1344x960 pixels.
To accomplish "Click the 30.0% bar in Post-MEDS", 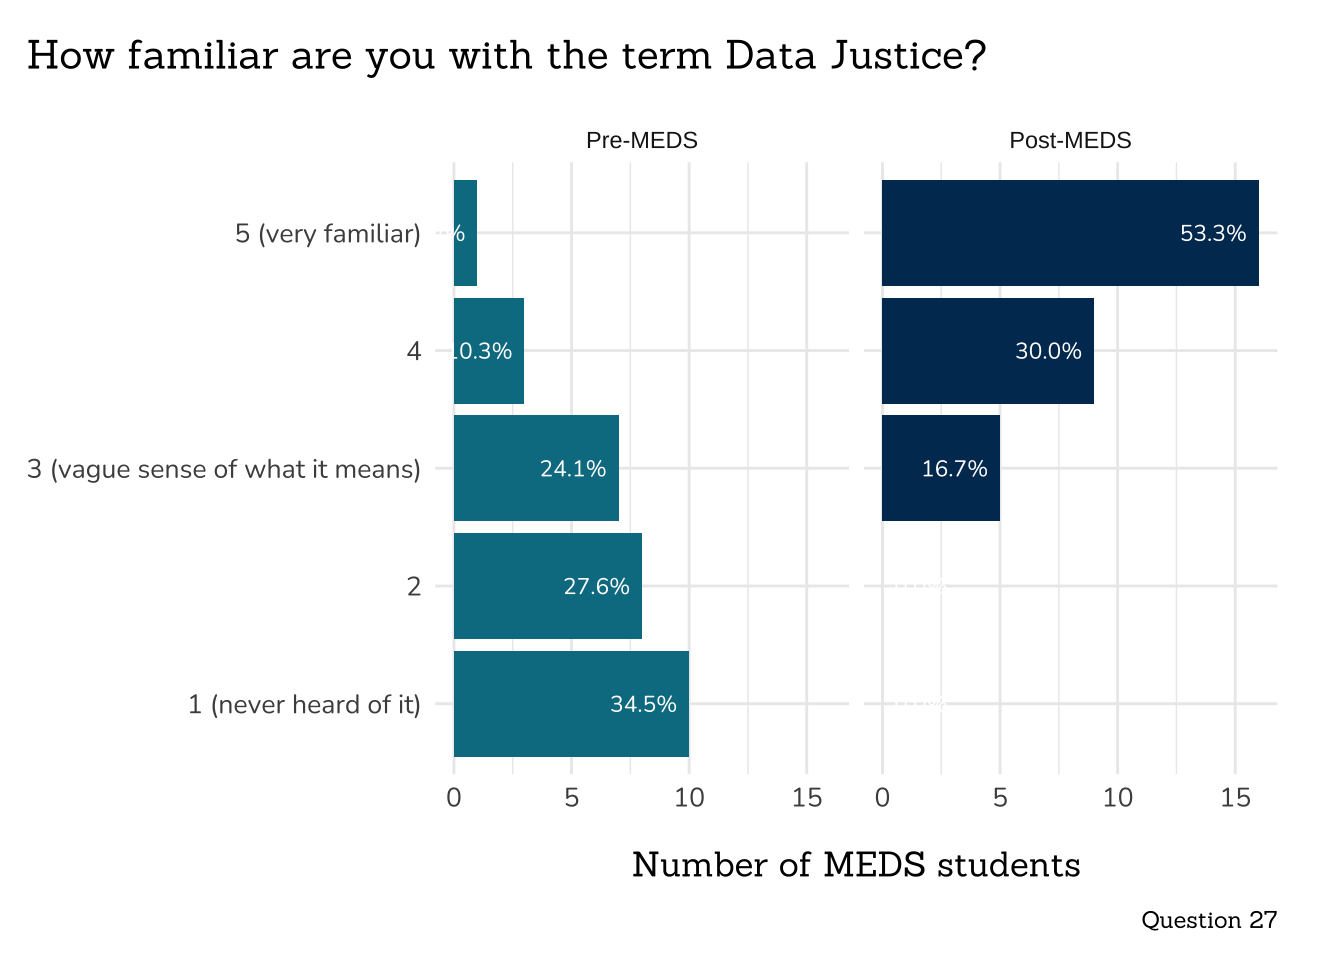I will (987, 351).
